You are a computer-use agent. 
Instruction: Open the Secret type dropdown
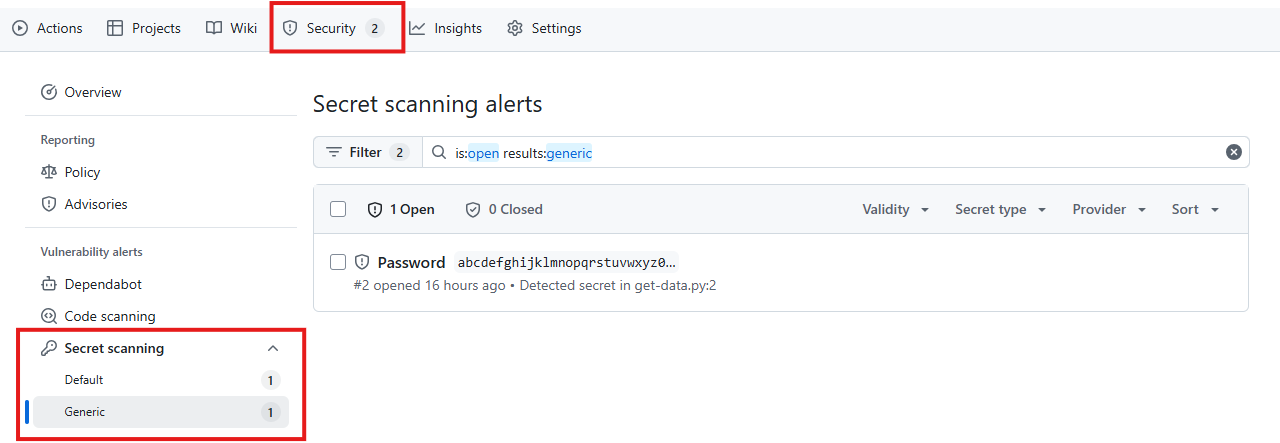1001,209
